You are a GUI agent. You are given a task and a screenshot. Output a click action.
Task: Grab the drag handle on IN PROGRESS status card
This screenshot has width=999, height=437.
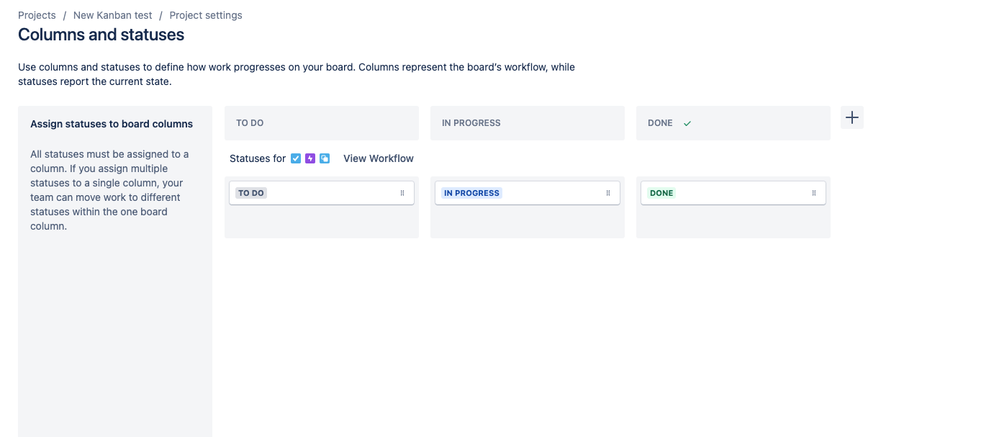[x=608, y=193]
